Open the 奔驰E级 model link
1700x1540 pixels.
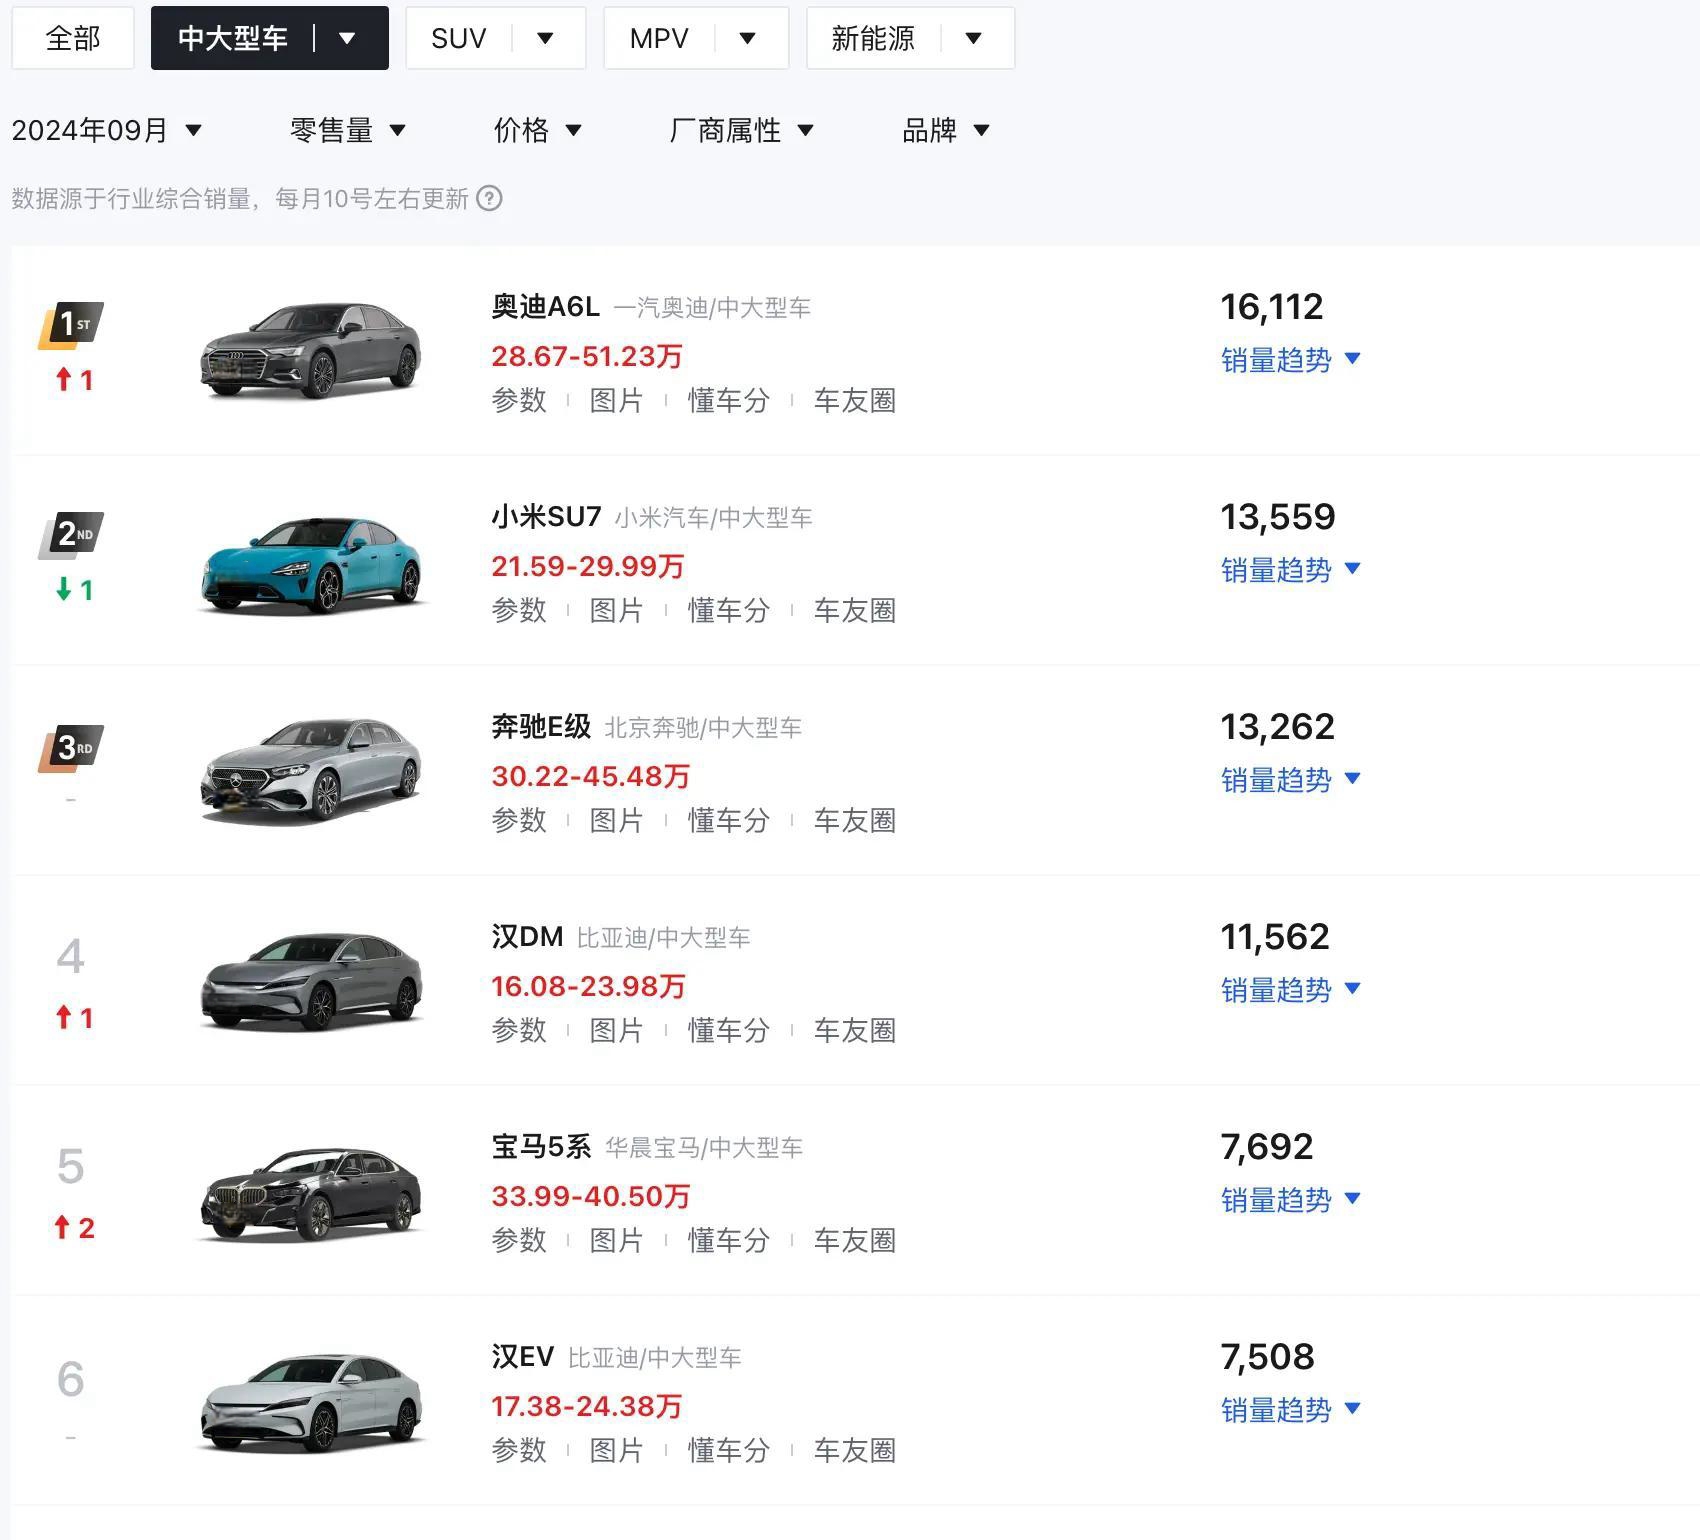(541, 726)
